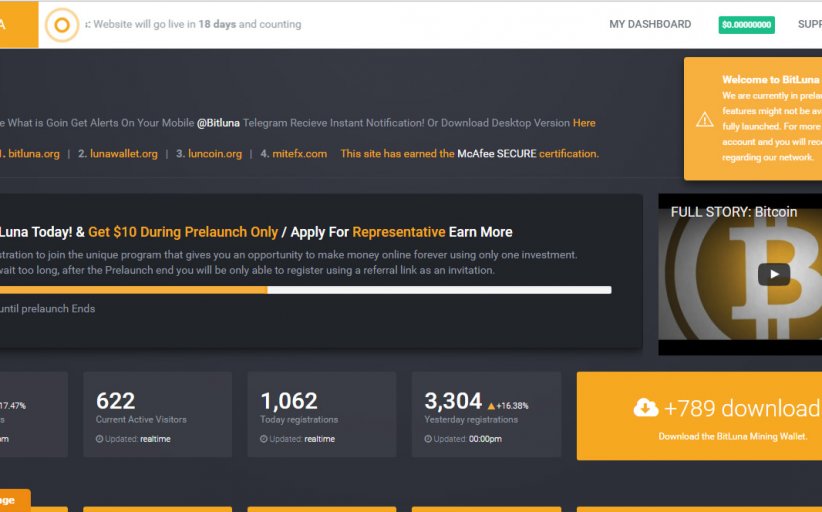The width and height of the screenshot is (822, 512).
Task: Click clock icon under Yesterday registrations
Action: (x=428, y=439)
